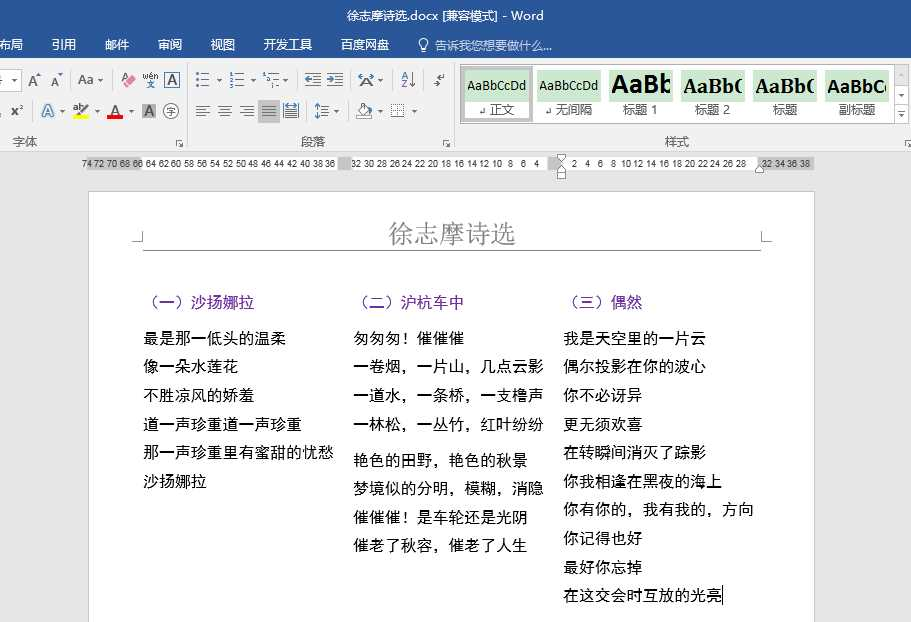This screenshot has width=911, height=622.
Task: Apply character border icon
Action: pos(172,80)
